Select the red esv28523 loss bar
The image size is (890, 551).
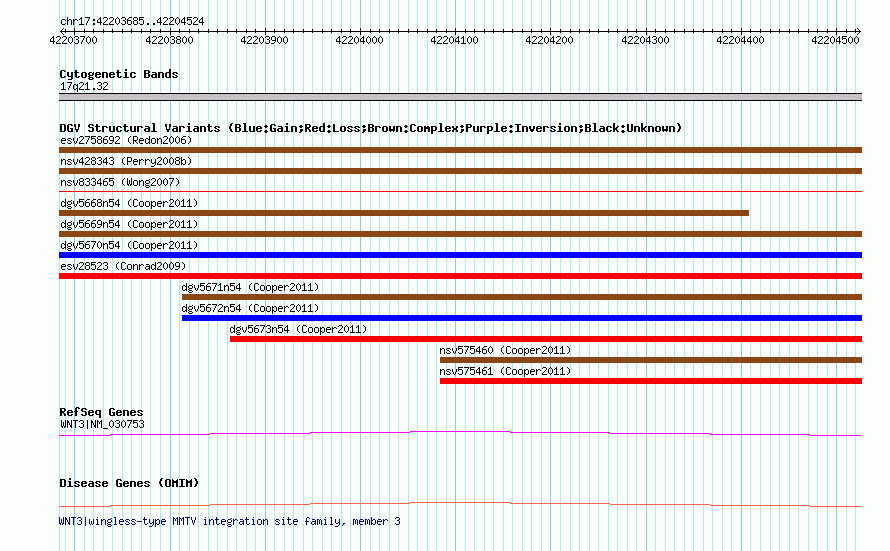460,276
